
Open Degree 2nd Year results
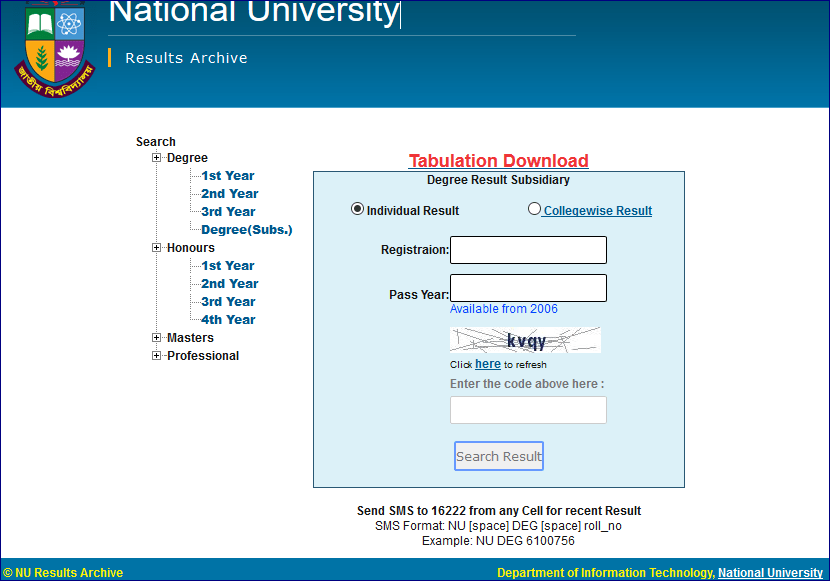pyautogui.click(x=230, y=194)
